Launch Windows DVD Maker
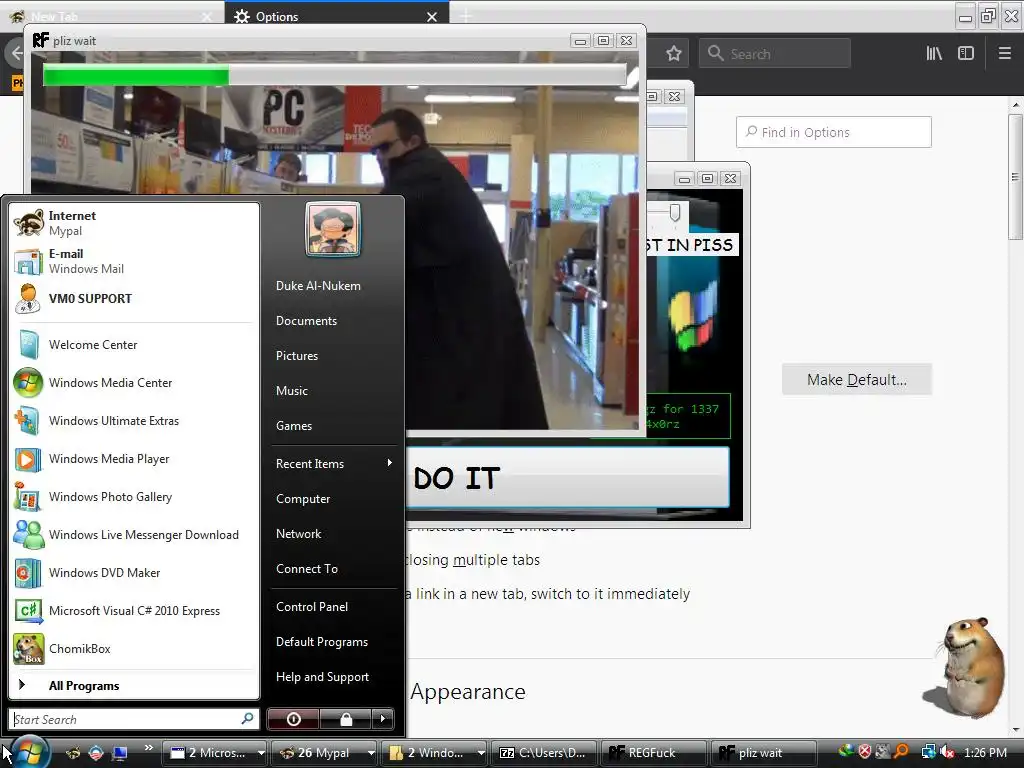 tap(134, 573)
